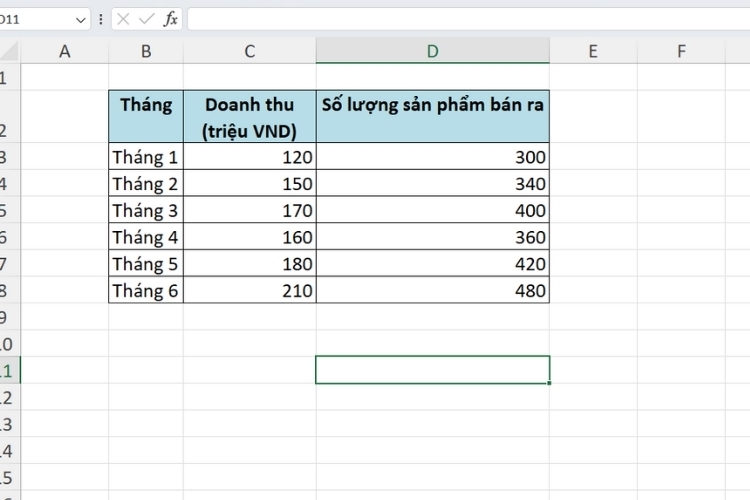
Task: Select column B header
Action: click(x=146, y=51)
